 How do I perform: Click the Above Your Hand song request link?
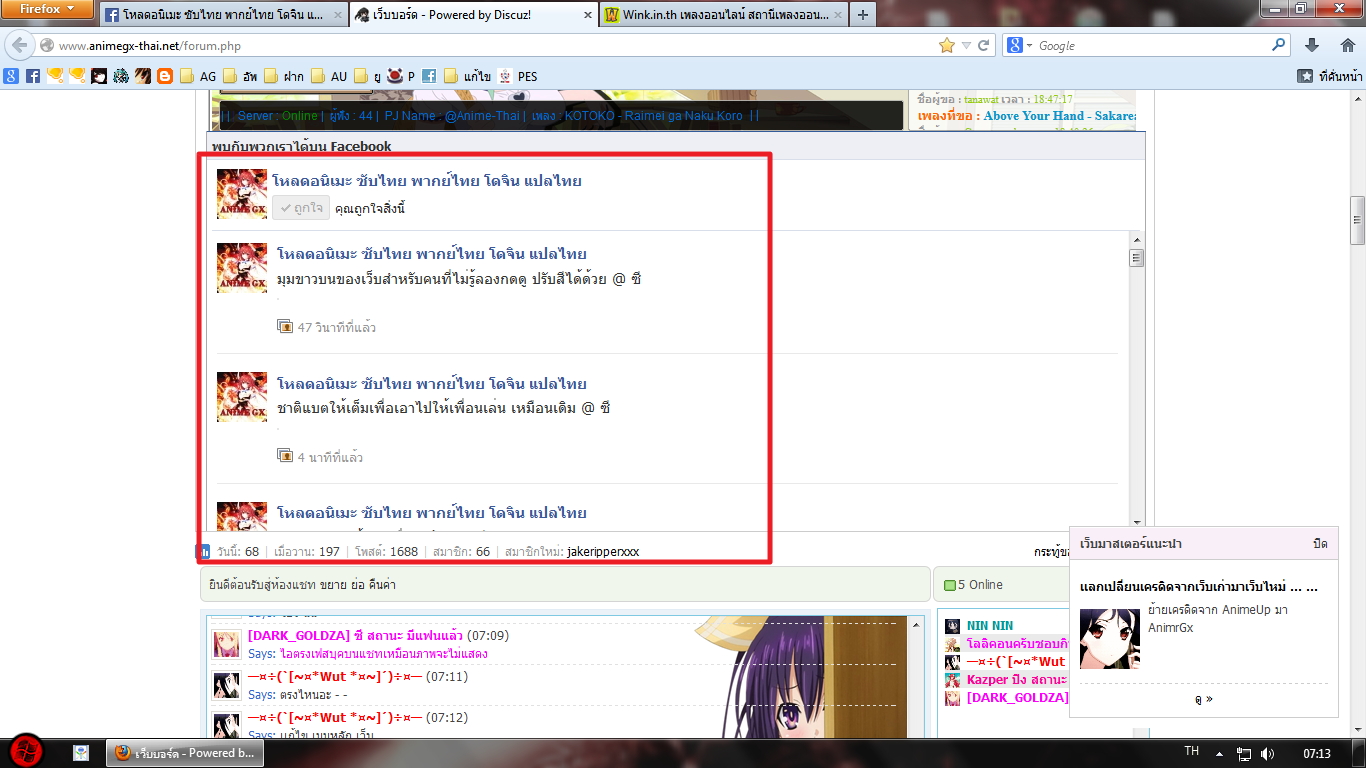pyautogui.click(x=1059, y=116)
